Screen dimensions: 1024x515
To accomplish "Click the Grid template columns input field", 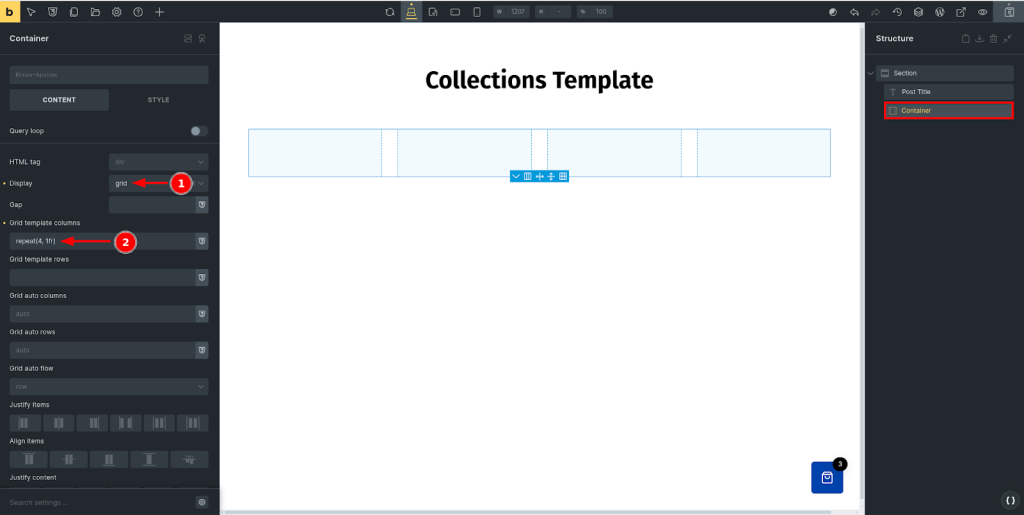I will [100, 242].
